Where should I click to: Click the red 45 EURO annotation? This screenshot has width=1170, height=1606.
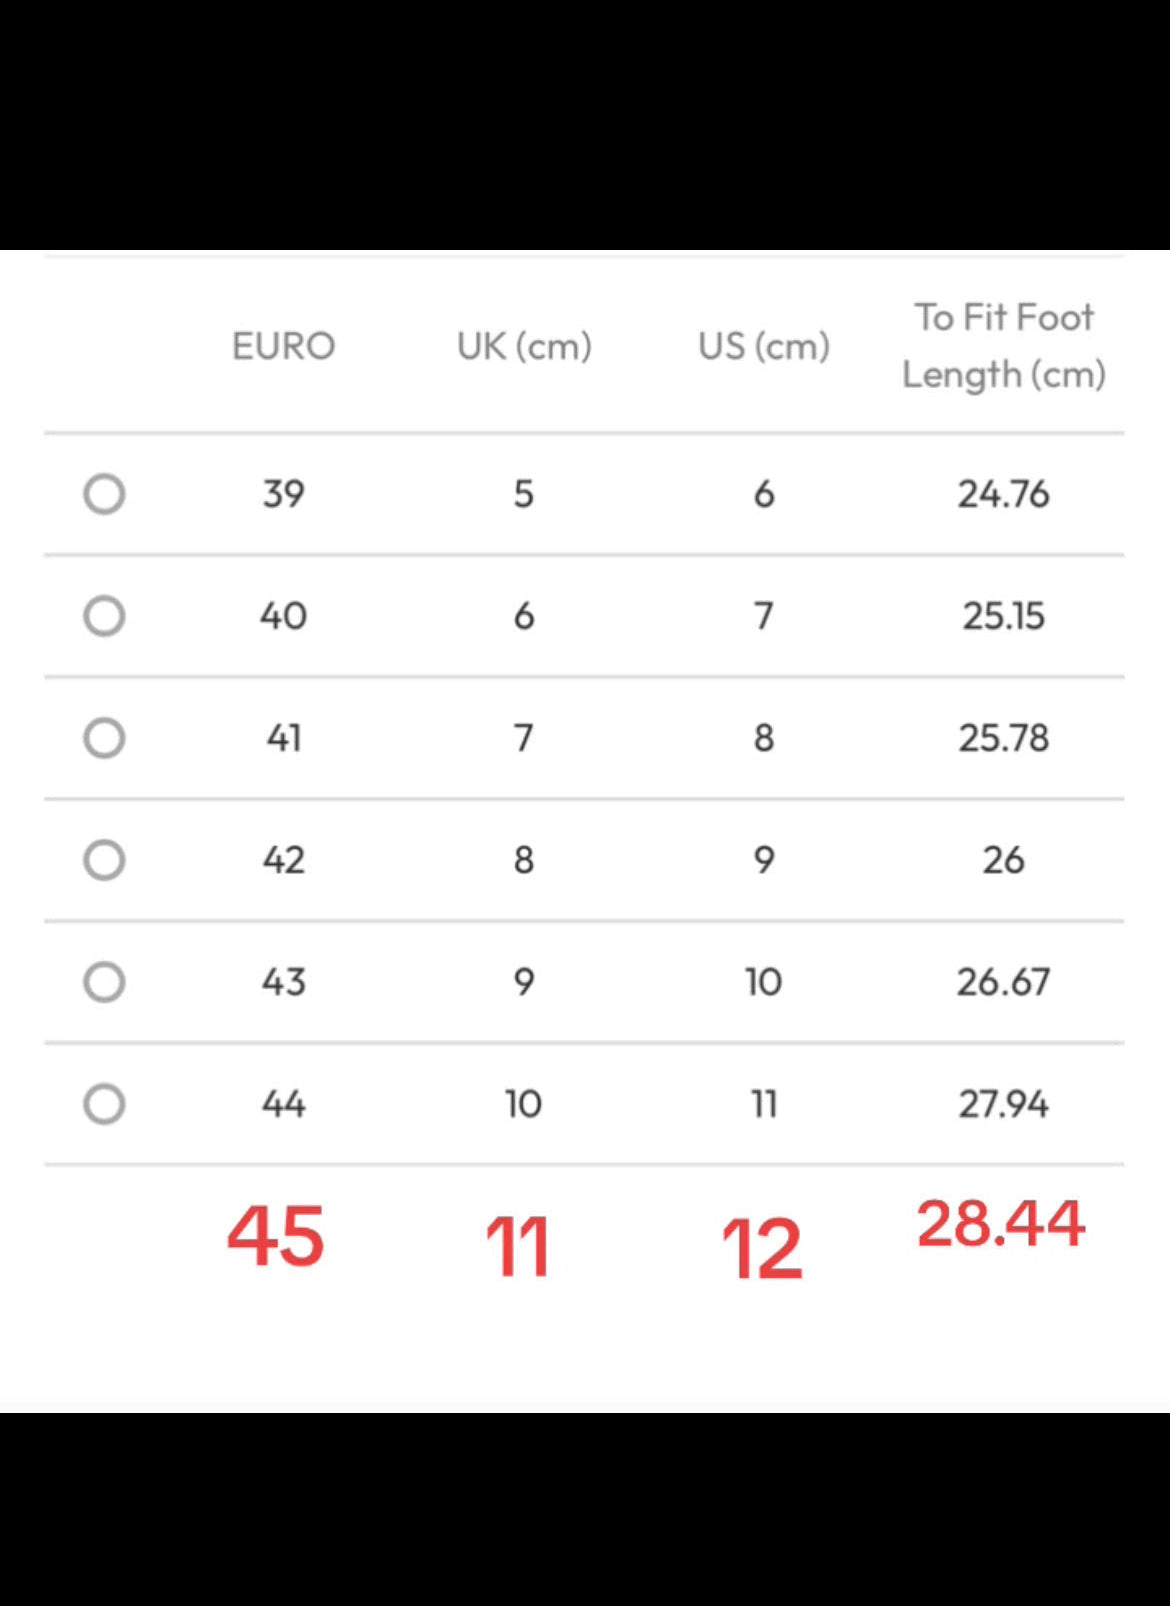[x=276, y=1237]
